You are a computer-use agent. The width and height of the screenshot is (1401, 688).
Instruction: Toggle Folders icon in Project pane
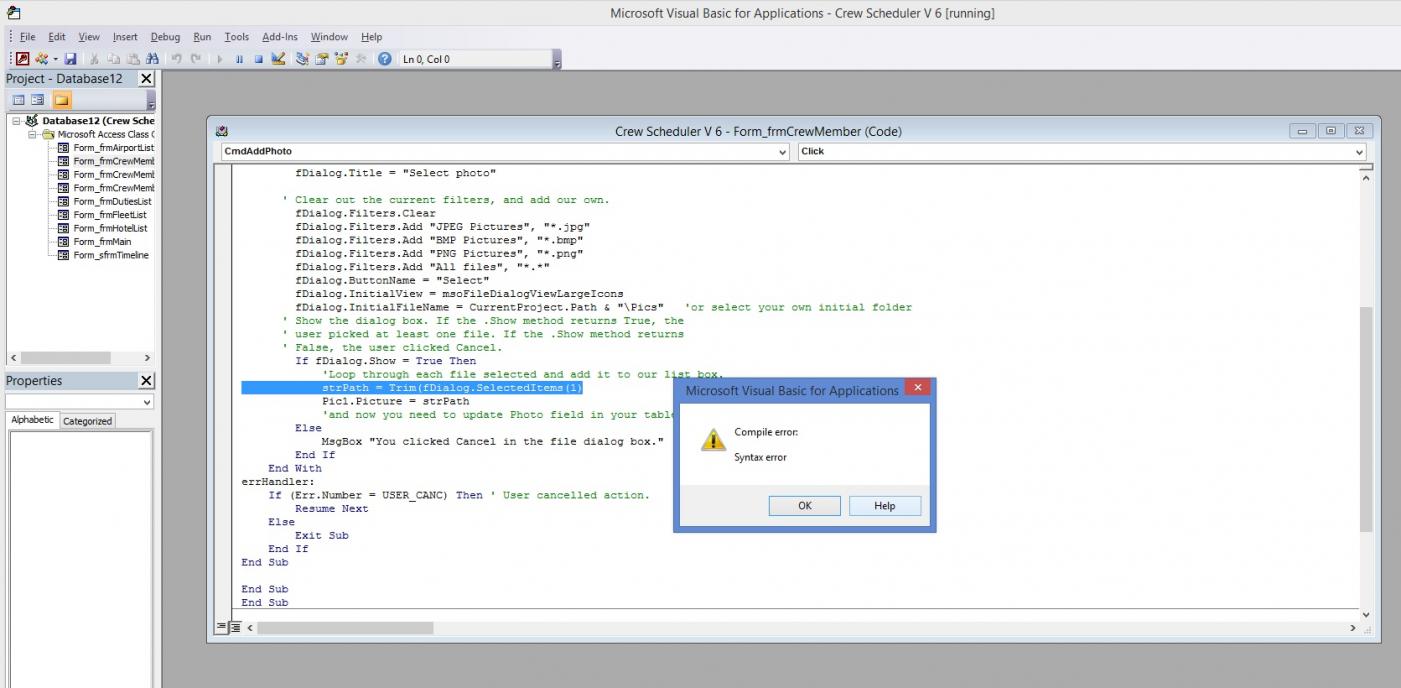pos(62,100)
